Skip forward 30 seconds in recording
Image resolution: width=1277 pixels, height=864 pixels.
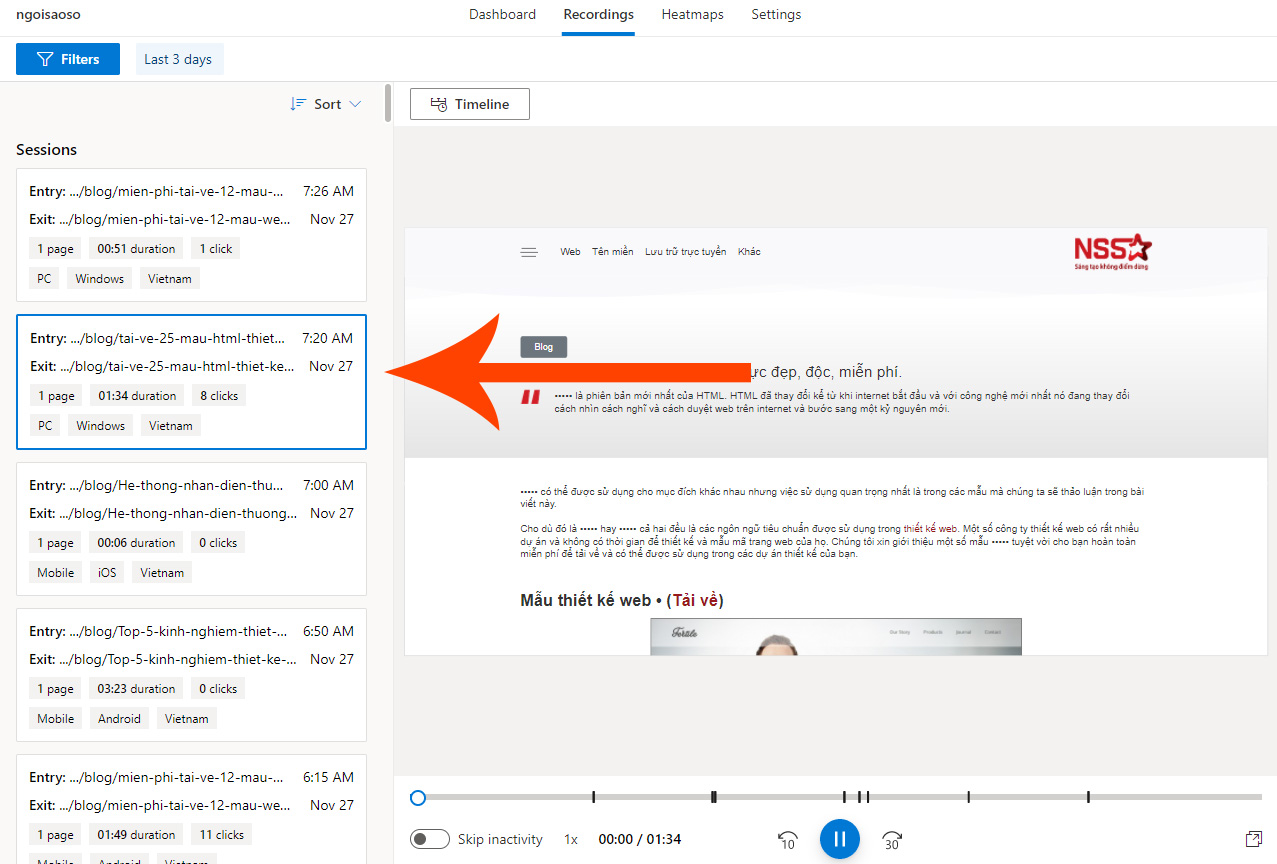point(892,840)
